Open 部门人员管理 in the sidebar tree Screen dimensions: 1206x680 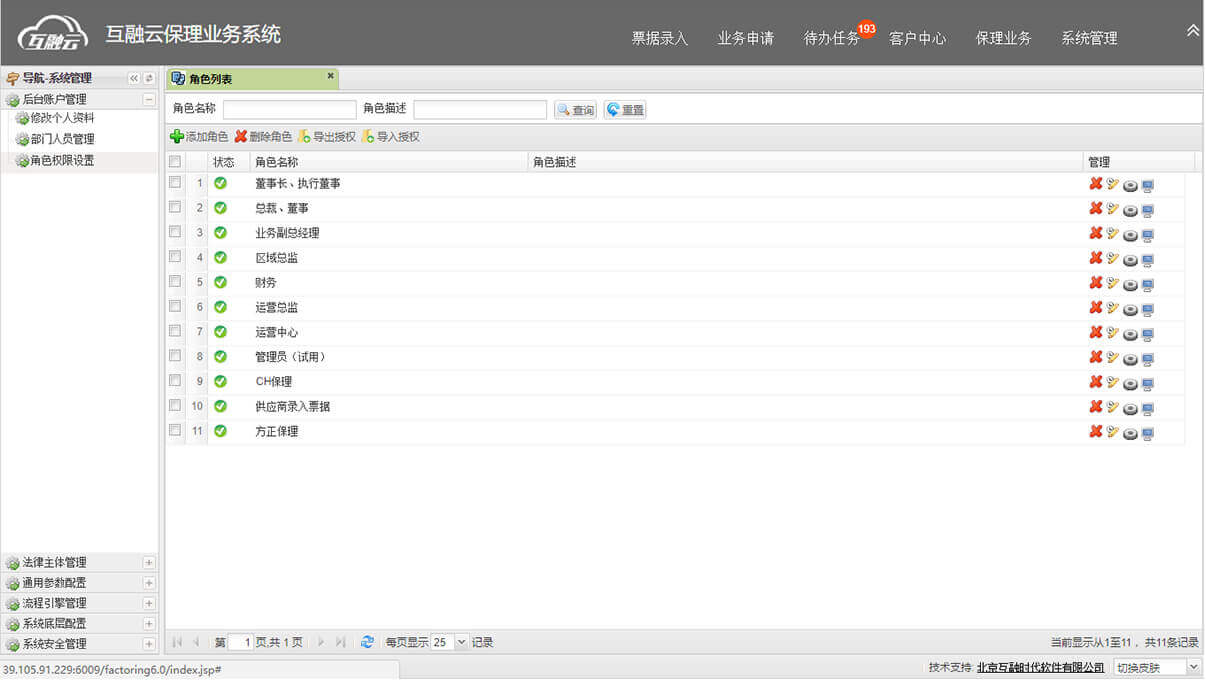click(x=62, y=139)
